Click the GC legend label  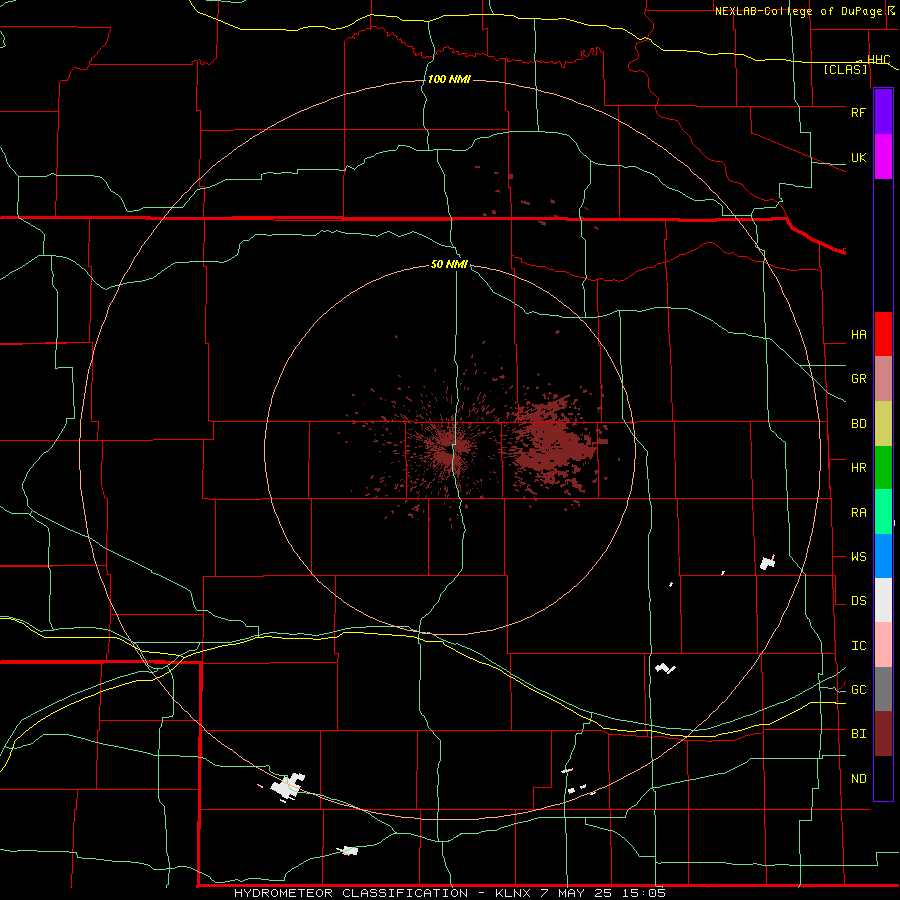click(x=858, y=689)
